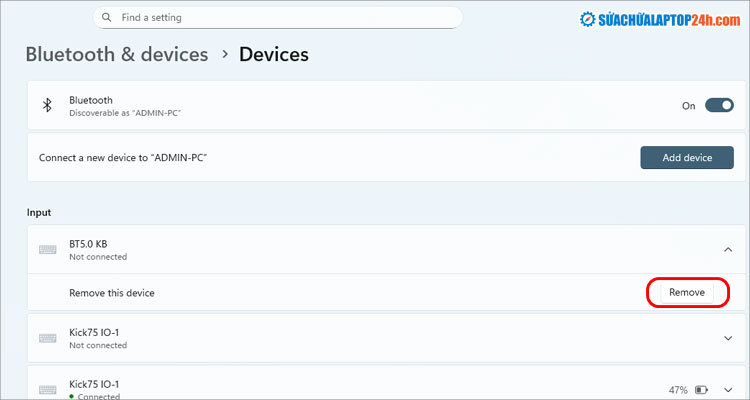750x400 pixels.
Task: Select the BT5.0 KB device name
Action: point(90,244)
